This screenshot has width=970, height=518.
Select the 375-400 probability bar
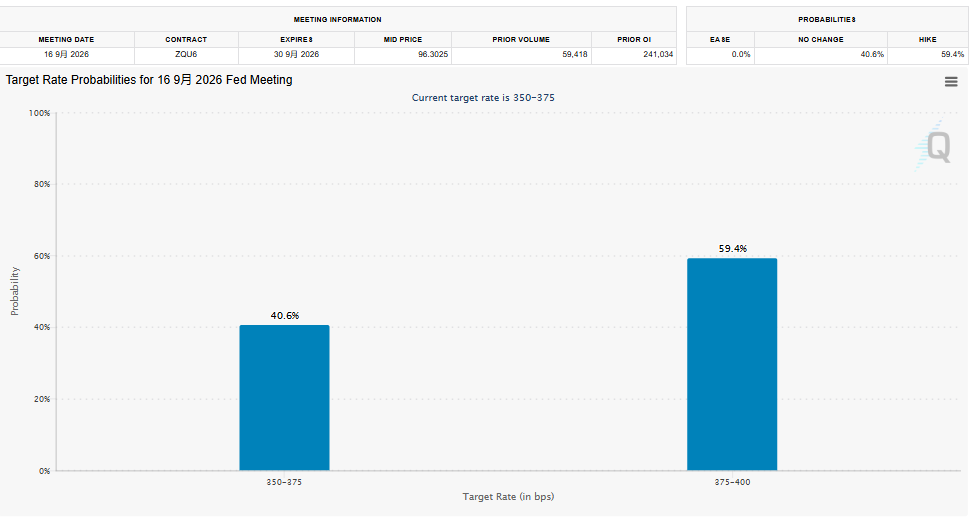pos(732,365)
